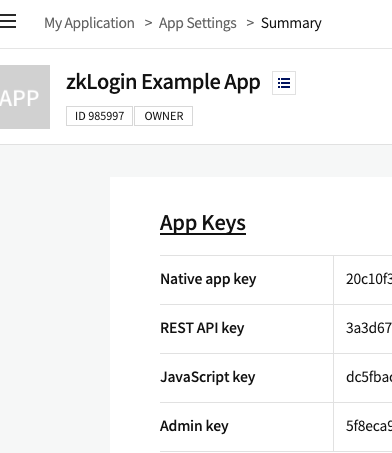Select the OWNER badge

164,116
